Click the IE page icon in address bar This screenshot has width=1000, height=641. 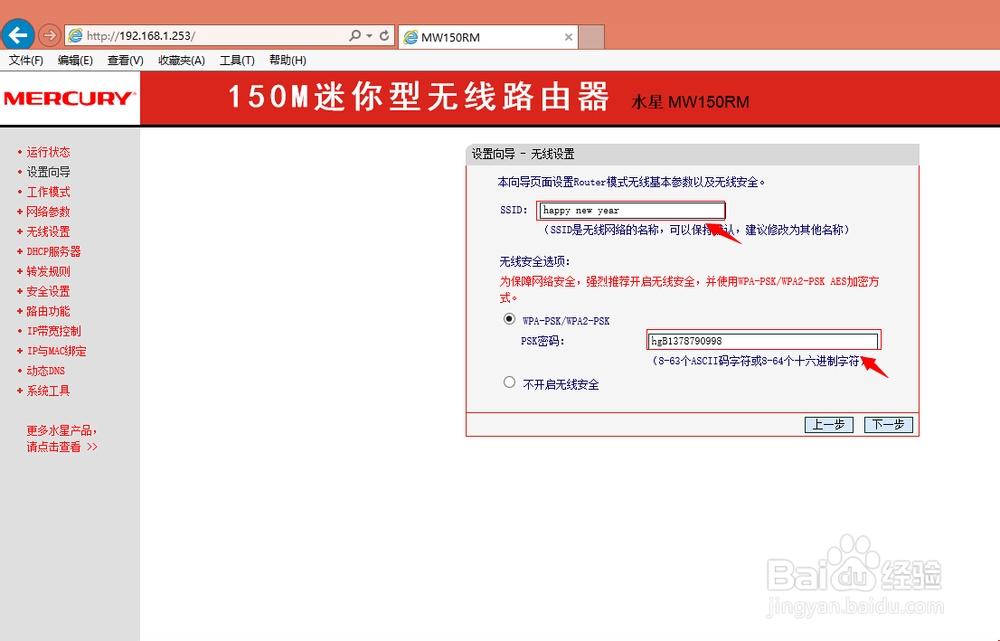coord(75,36)
